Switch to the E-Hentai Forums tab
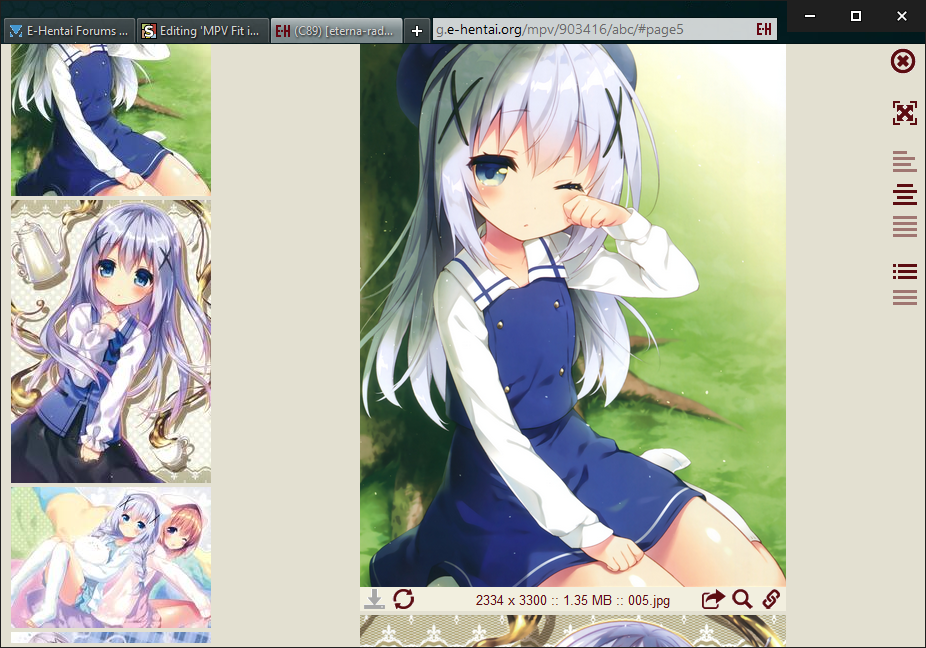The image size is (926, 648). 69,31
